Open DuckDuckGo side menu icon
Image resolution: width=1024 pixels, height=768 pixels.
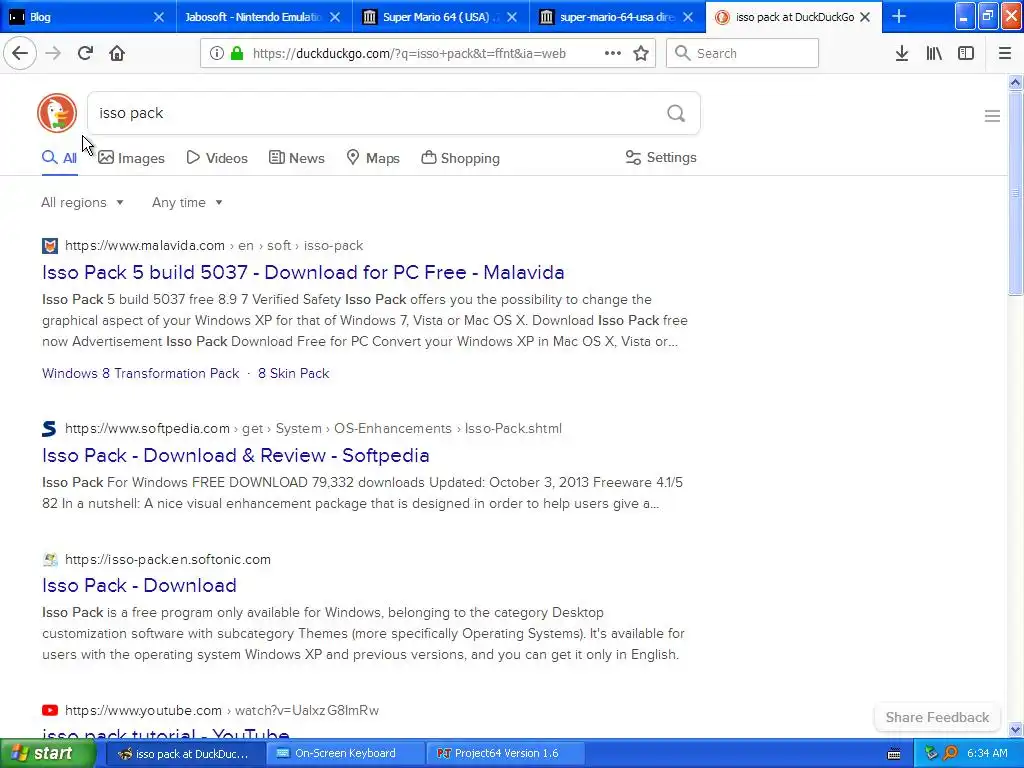pyautogui.click(x=992, y=116)
